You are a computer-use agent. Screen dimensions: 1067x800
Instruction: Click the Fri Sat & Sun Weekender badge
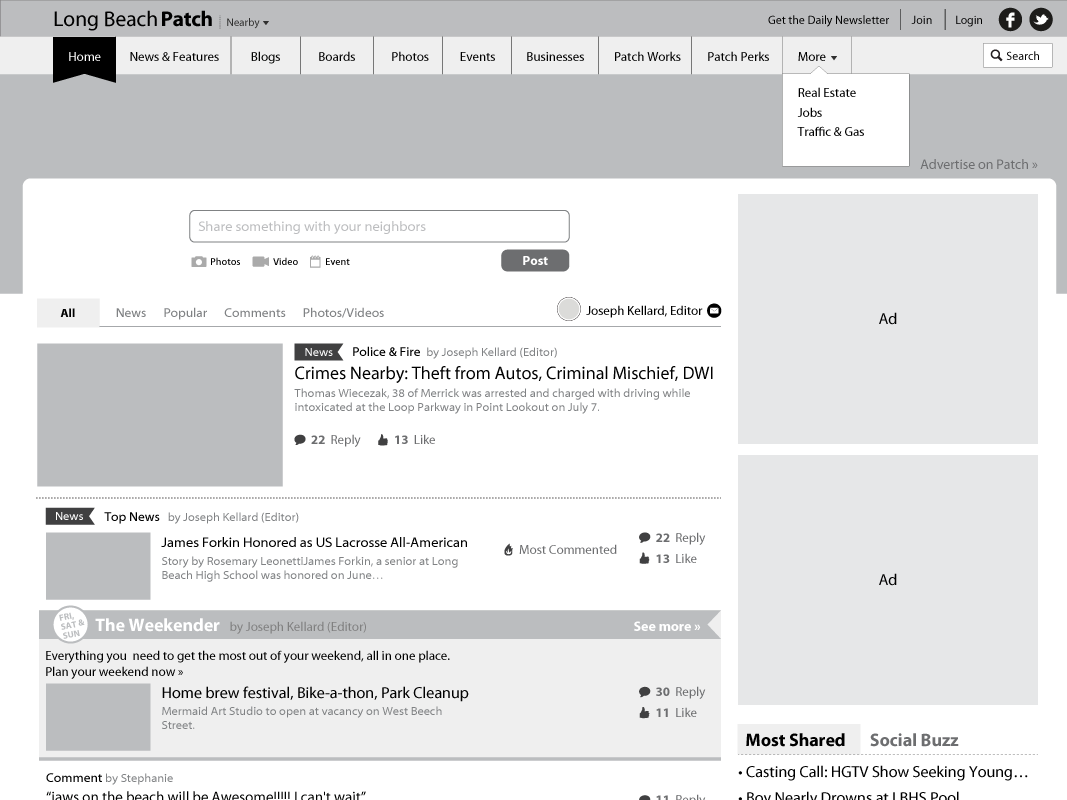(x=71, y=624)
